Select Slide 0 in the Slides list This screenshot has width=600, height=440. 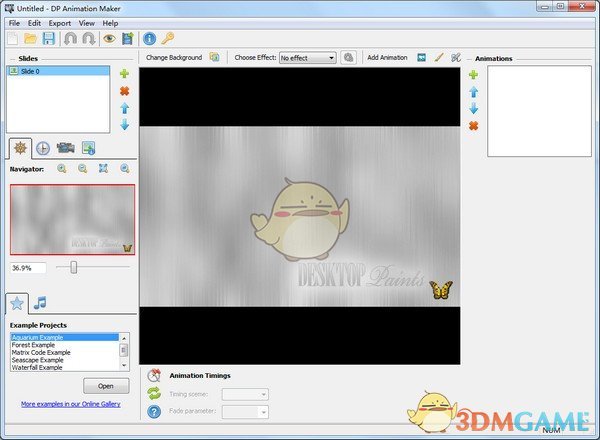point(58,71)
